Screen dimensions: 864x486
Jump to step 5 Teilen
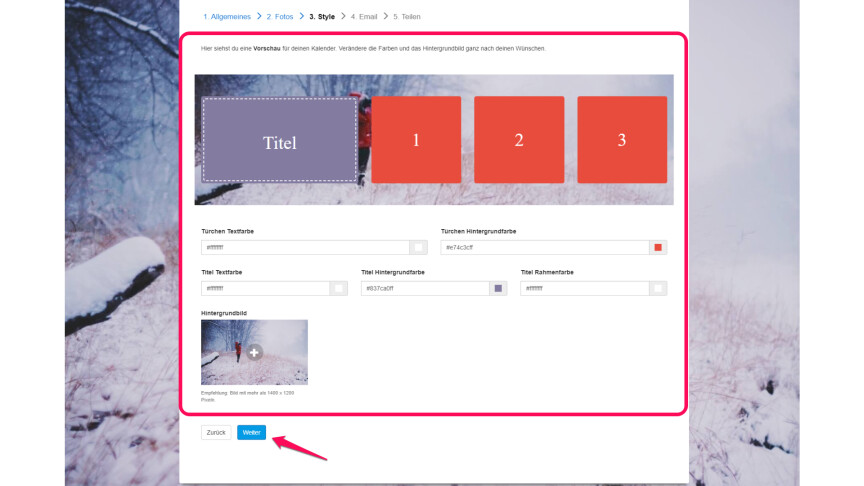coord(410,16)
